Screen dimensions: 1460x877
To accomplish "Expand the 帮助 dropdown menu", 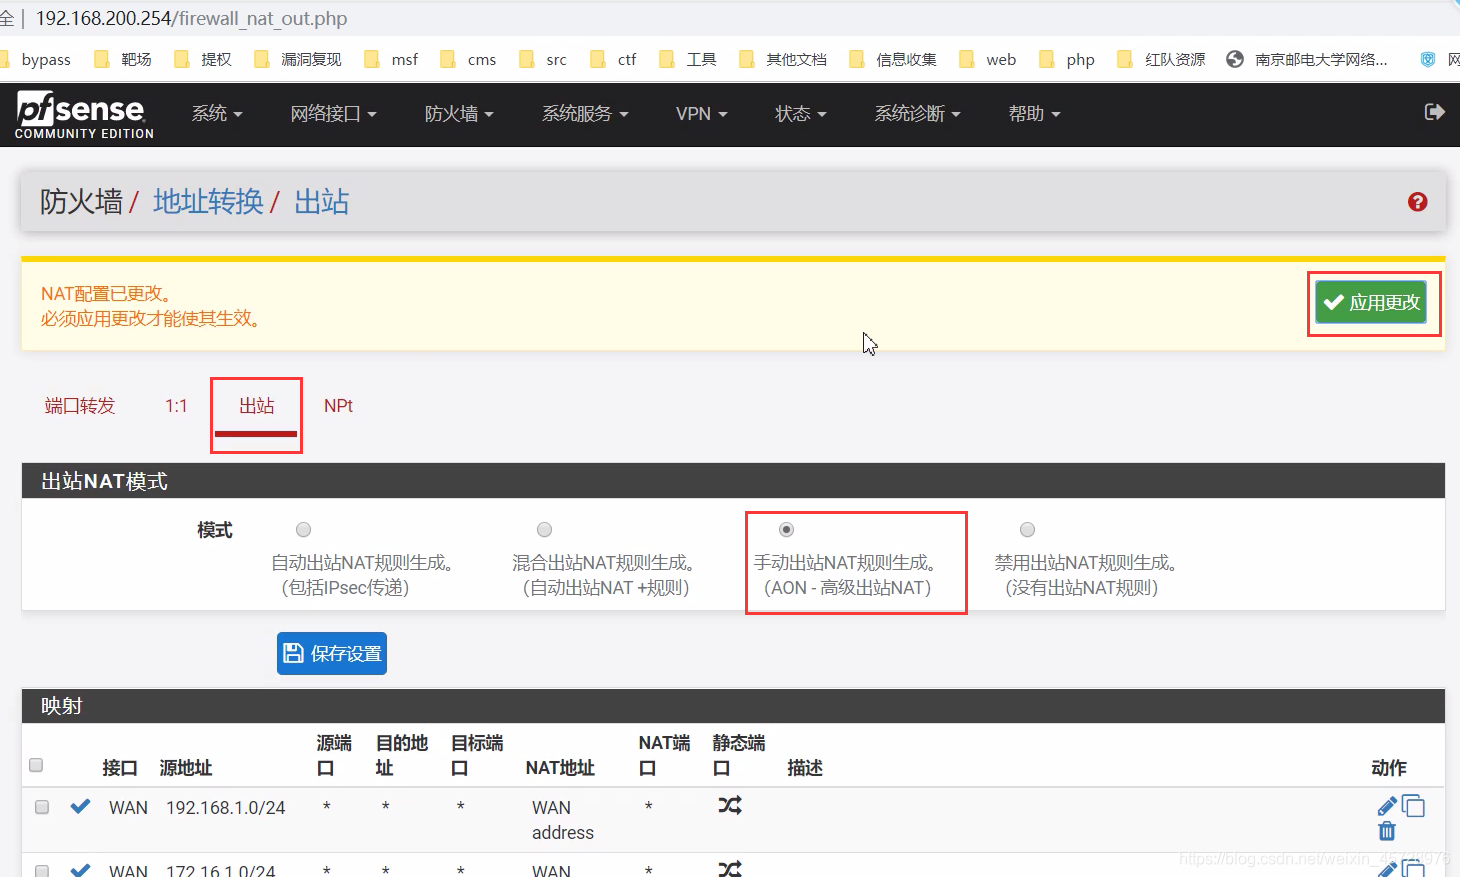I will point(1034,114).
